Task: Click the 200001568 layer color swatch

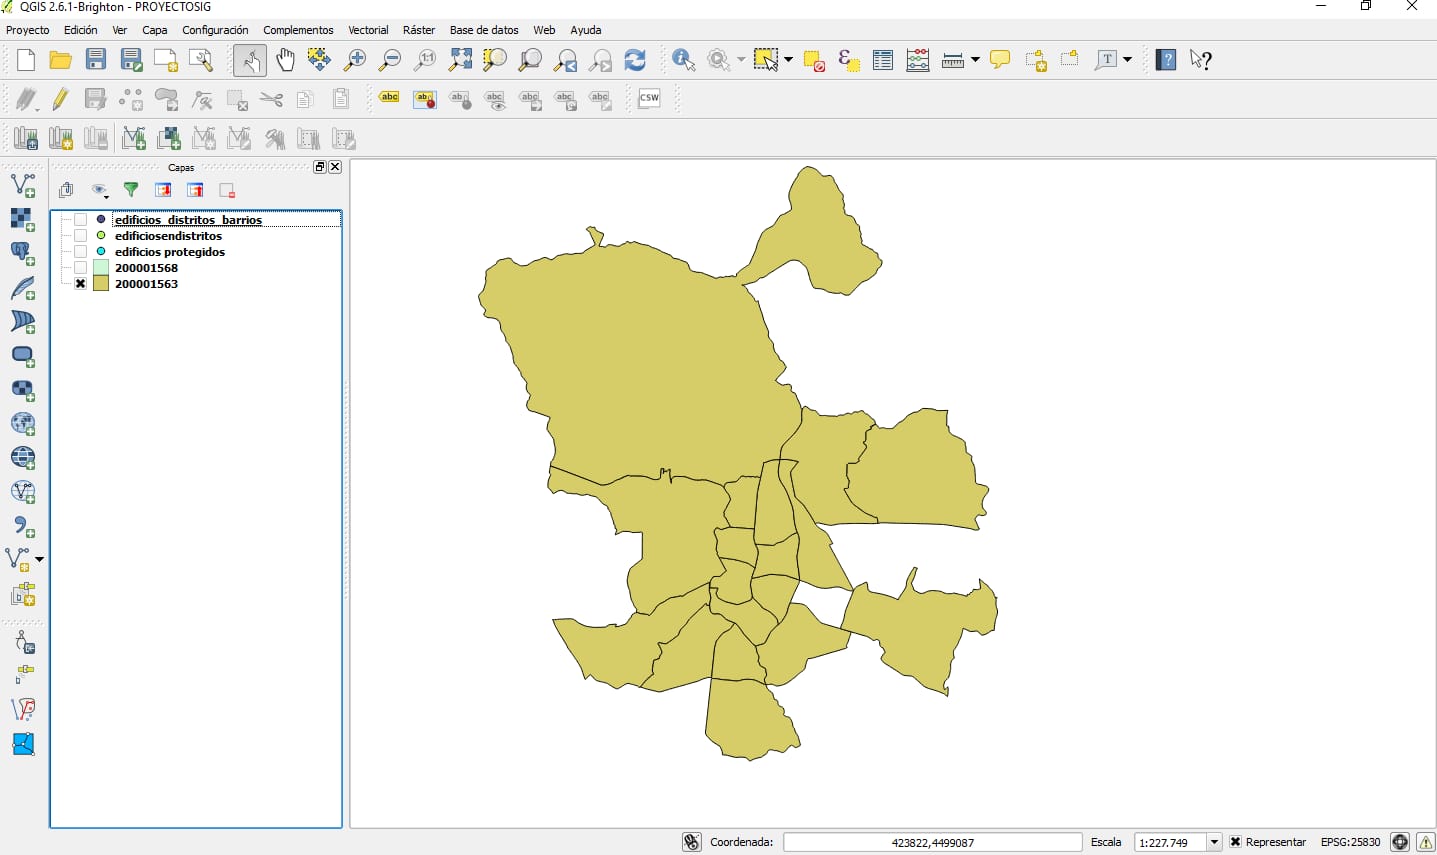Action: (x=101, y=268)
